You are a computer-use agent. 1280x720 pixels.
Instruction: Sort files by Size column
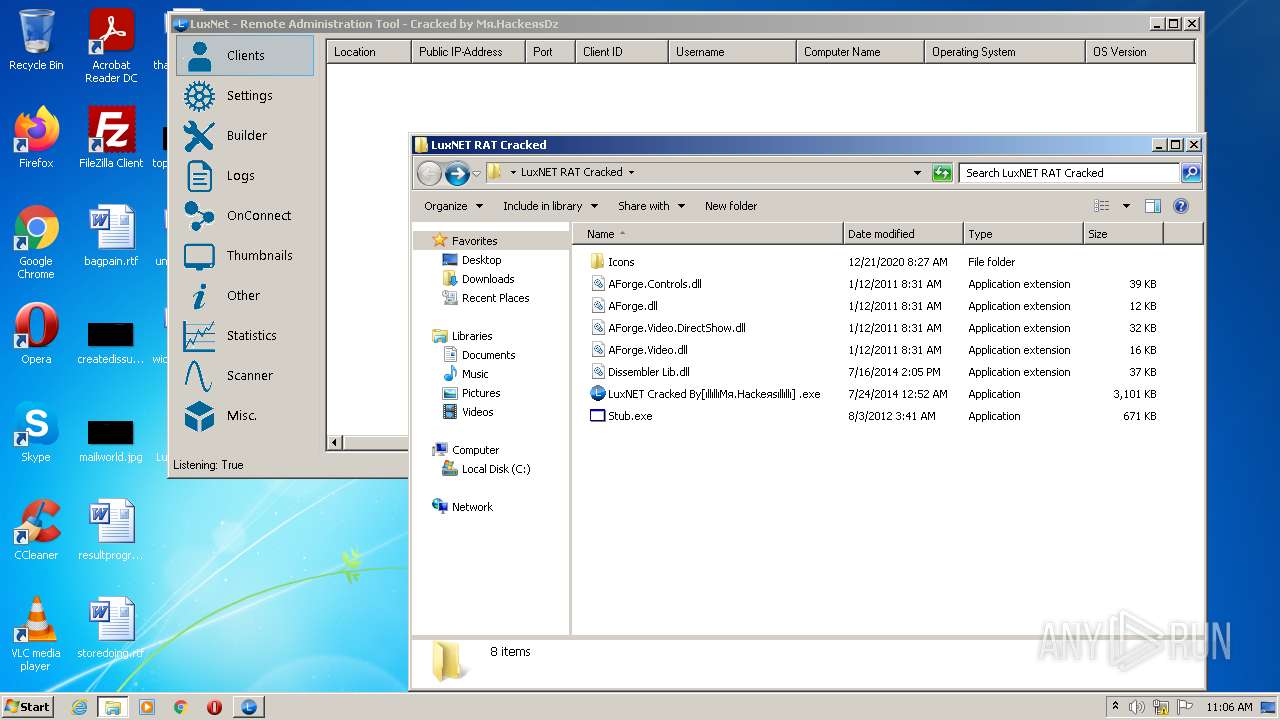(x=1123, y=234)
